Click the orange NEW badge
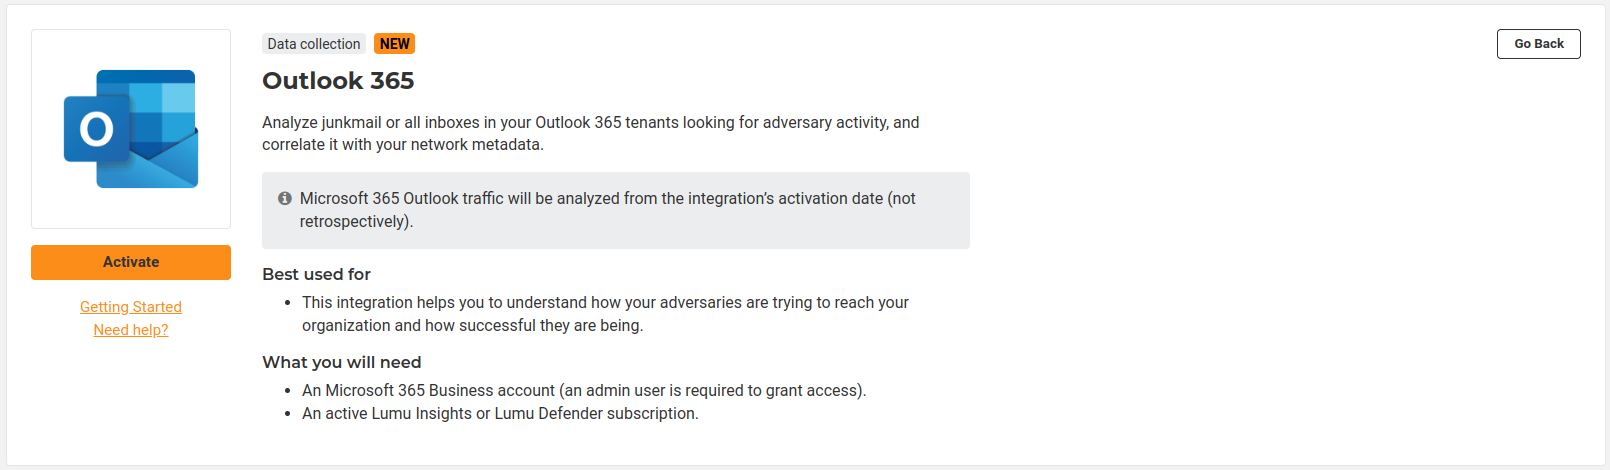The image size is (1610, 470). 394,44
